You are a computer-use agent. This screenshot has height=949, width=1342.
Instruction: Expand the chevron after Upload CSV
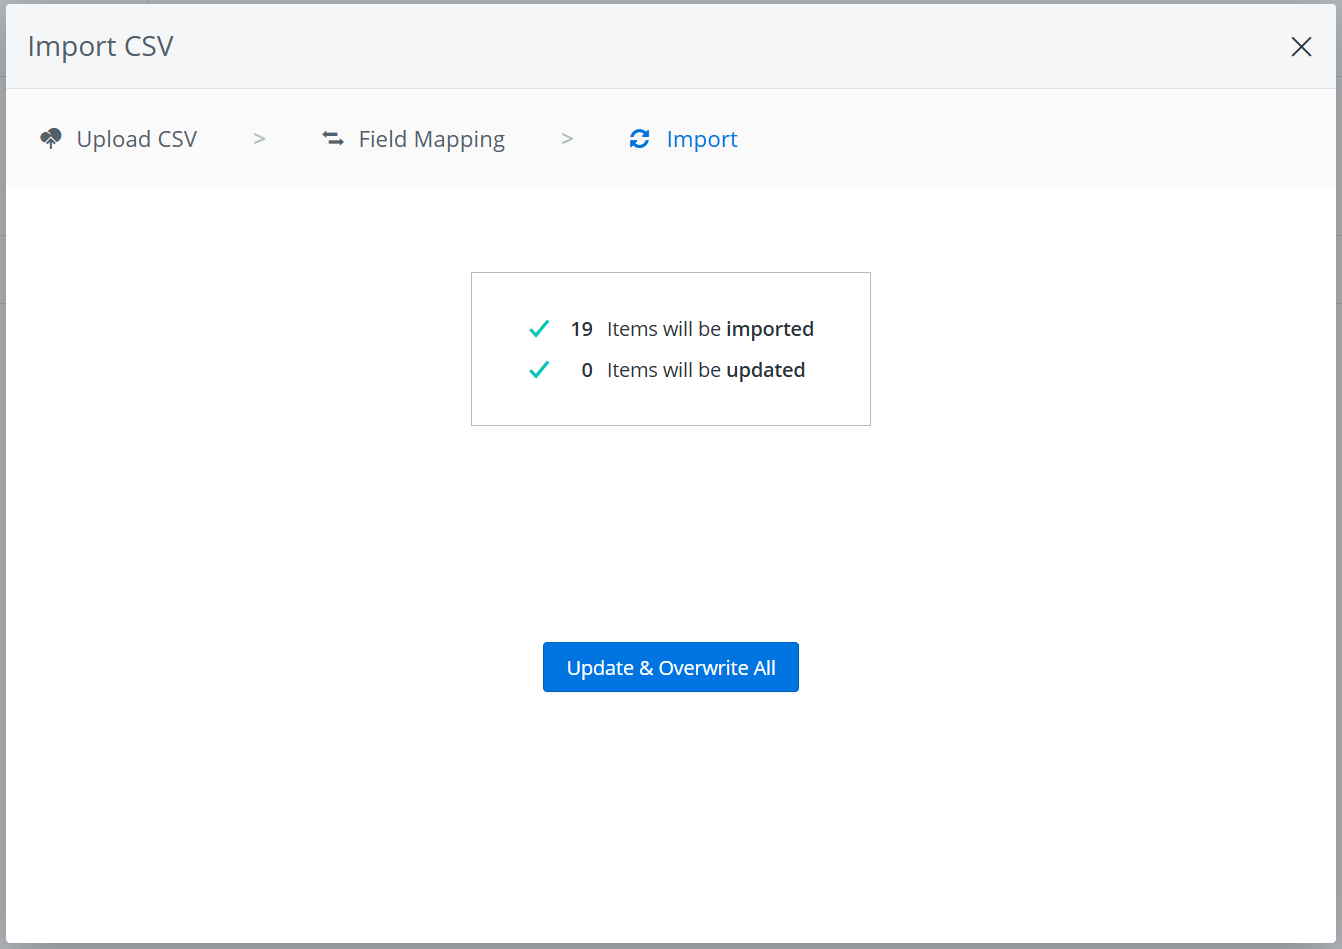click(259, 138)
